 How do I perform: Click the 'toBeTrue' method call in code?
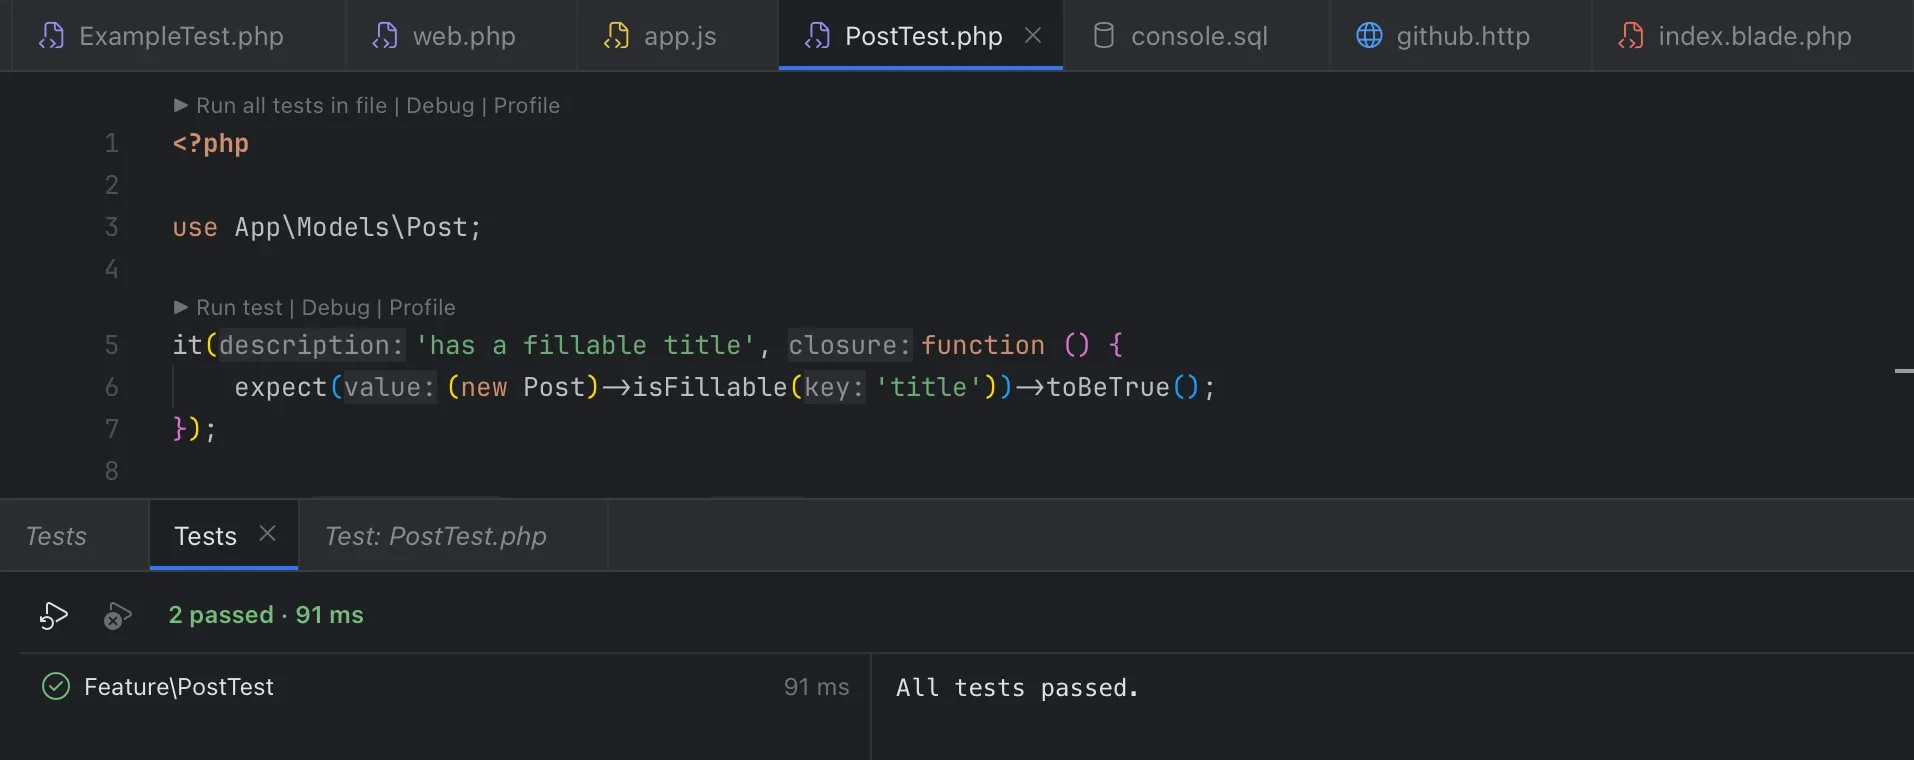(x=1108, y=387)
